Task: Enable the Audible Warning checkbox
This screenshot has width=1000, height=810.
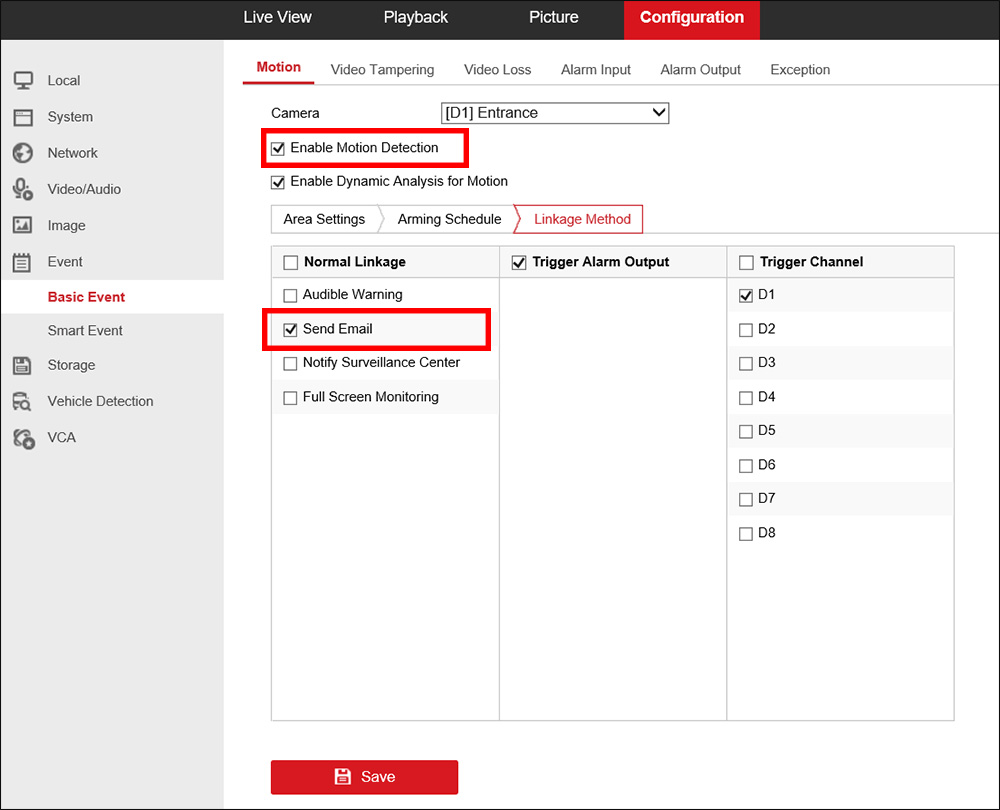Action: click(x=290, y=295)
